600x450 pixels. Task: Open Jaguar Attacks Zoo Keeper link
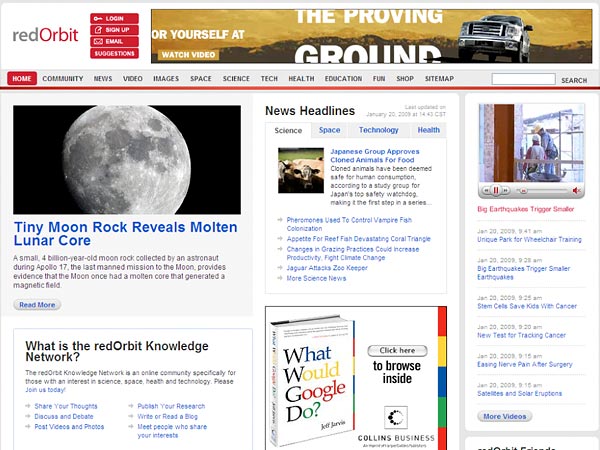327,268
